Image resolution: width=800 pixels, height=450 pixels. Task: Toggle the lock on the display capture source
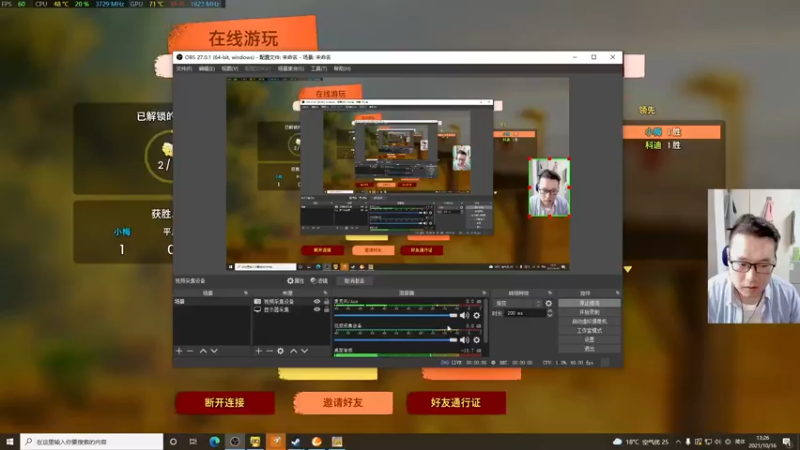pyautogui.click(x=327, y=309)
